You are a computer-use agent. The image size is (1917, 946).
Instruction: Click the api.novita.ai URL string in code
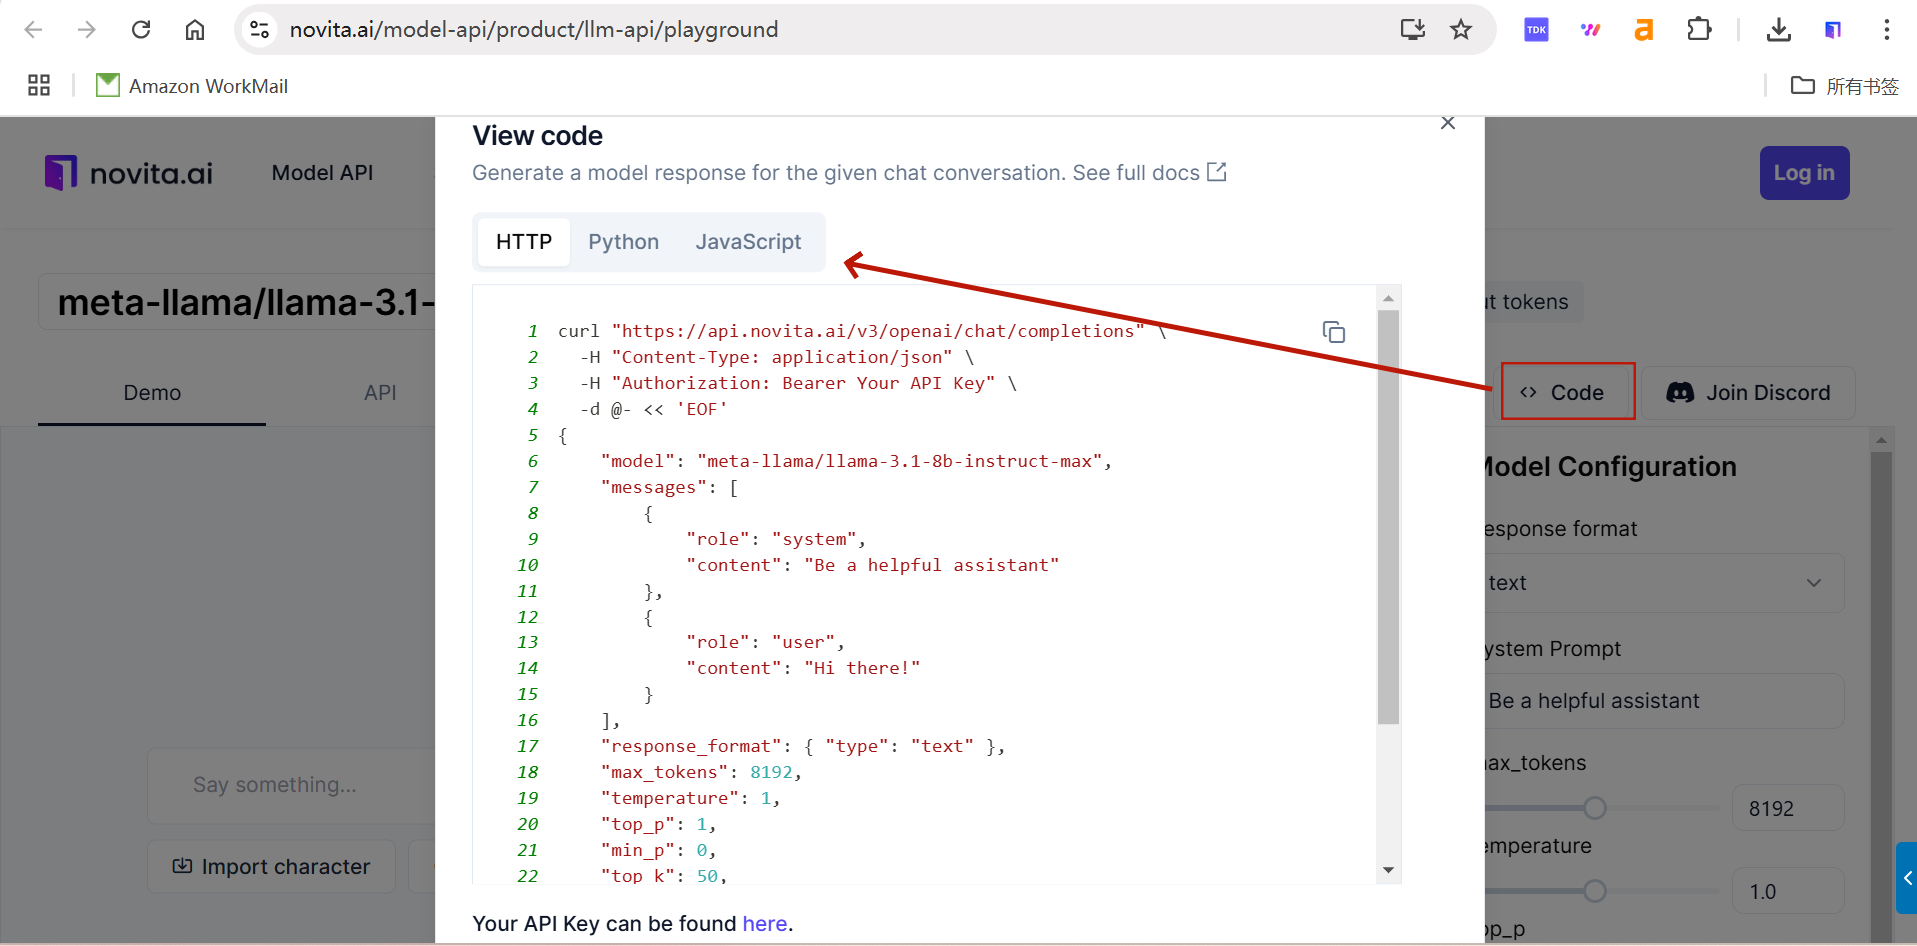pyautogui.click(x=878, y=331)
